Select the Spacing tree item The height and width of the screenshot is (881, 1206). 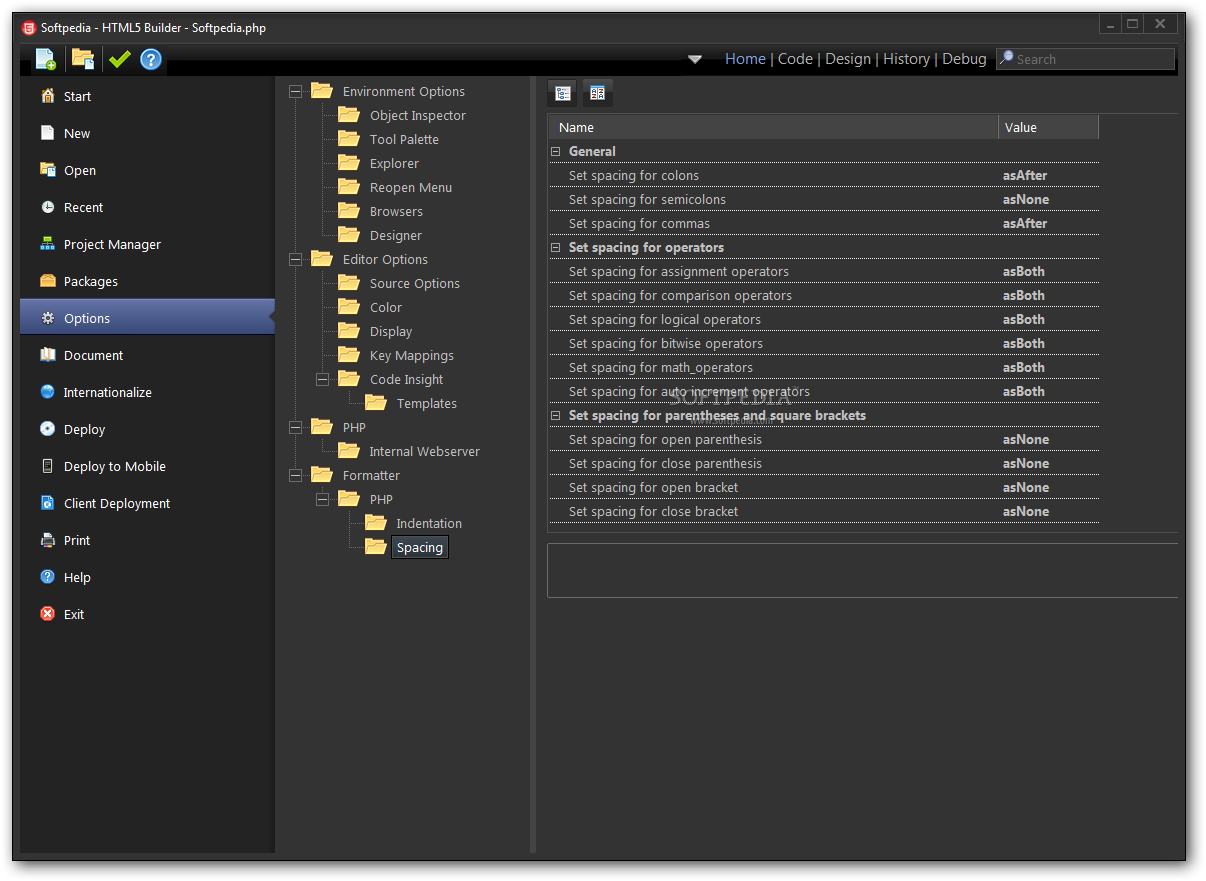click(420, 547)
